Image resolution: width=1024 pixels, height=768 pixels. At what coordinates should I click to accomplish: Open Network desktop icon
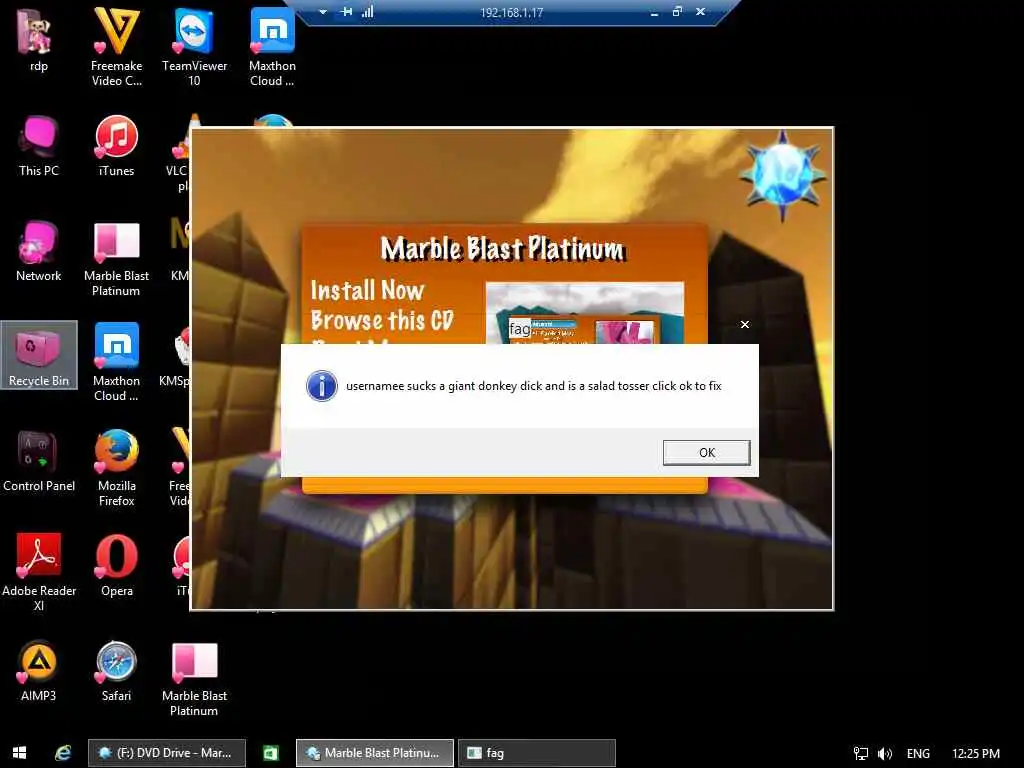click(39, 251)
